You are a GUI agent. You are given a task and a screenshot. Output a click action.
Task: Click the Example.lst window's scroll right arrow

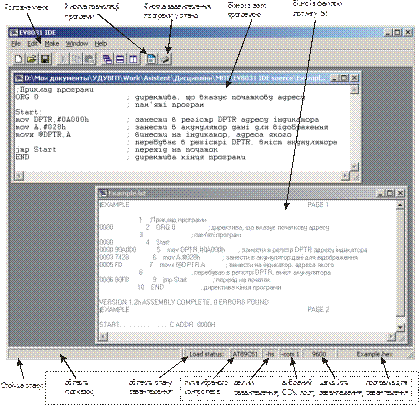point(392,337)
